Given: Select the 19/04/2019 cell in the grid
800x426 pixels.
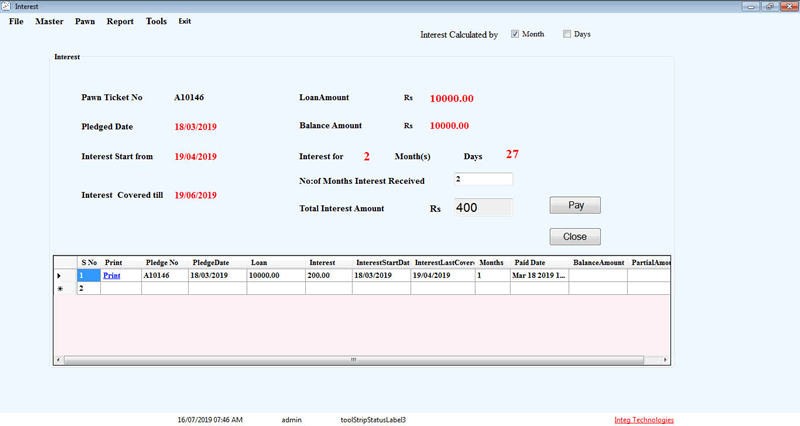Looking at the screenshot, I should coord(443,275).
